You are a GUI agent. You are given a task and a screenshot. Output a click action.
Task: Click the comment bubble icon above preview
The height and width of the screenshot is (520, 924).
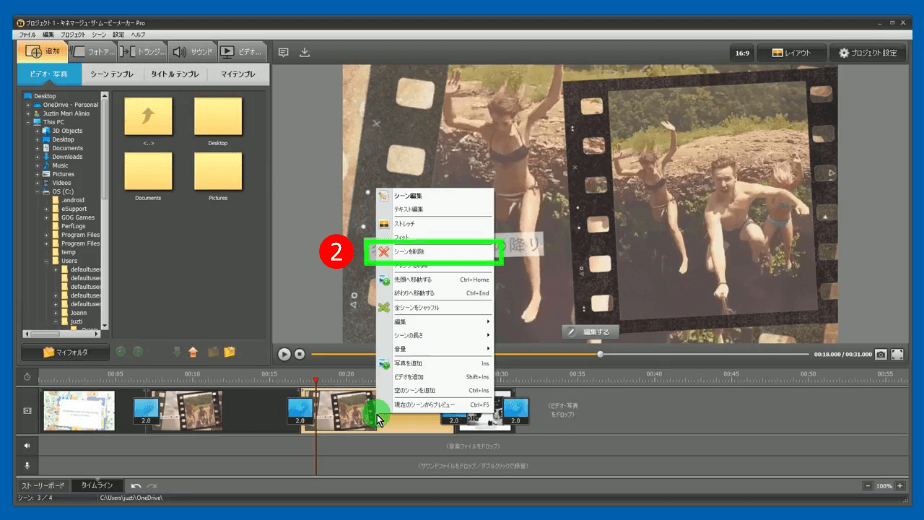tap(283, 52)
